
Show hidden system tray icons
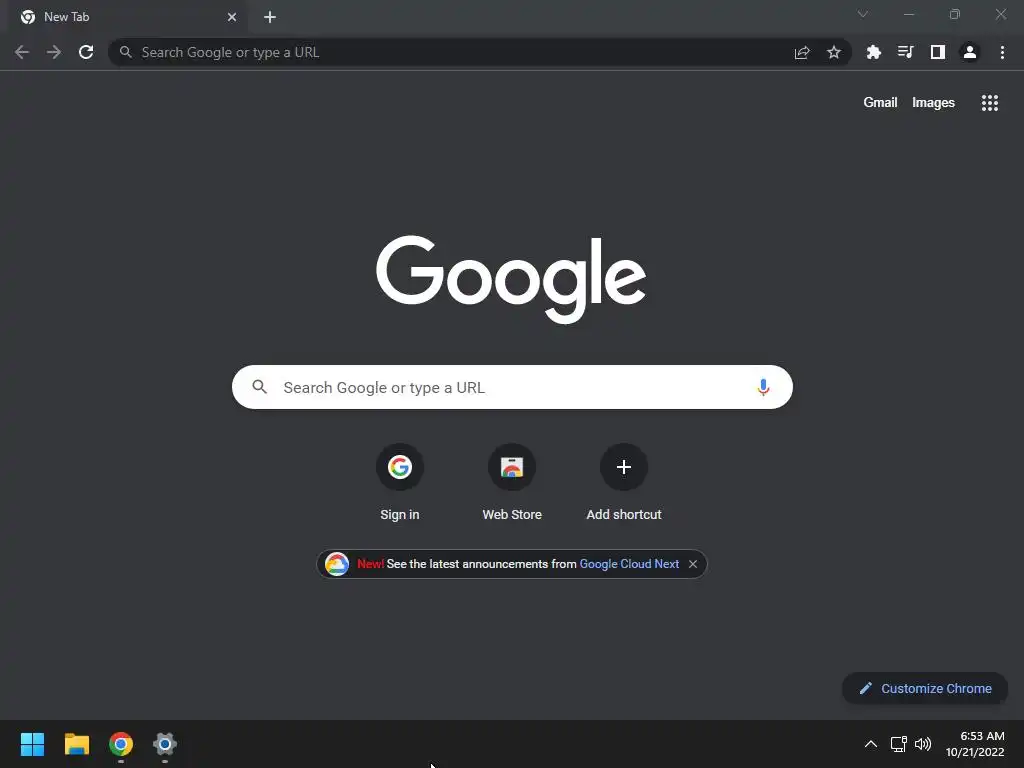(871, 744)
